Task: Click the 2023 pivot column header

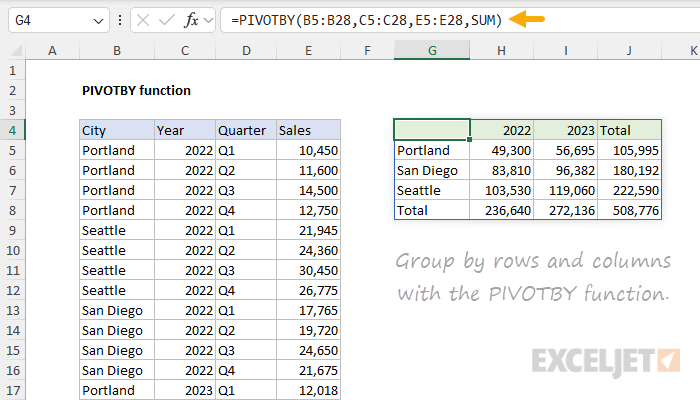Action: tap(566, 130)
